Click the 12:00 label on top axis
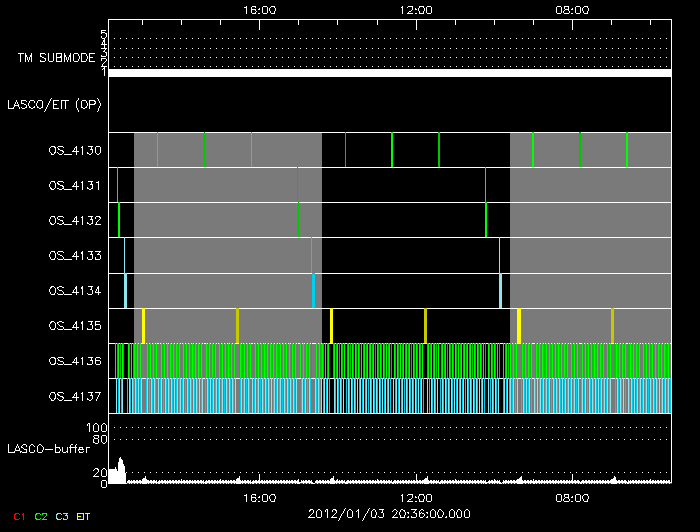Image resolution: width=700 pixels, height=532 pixels. [x=415, y=10]
